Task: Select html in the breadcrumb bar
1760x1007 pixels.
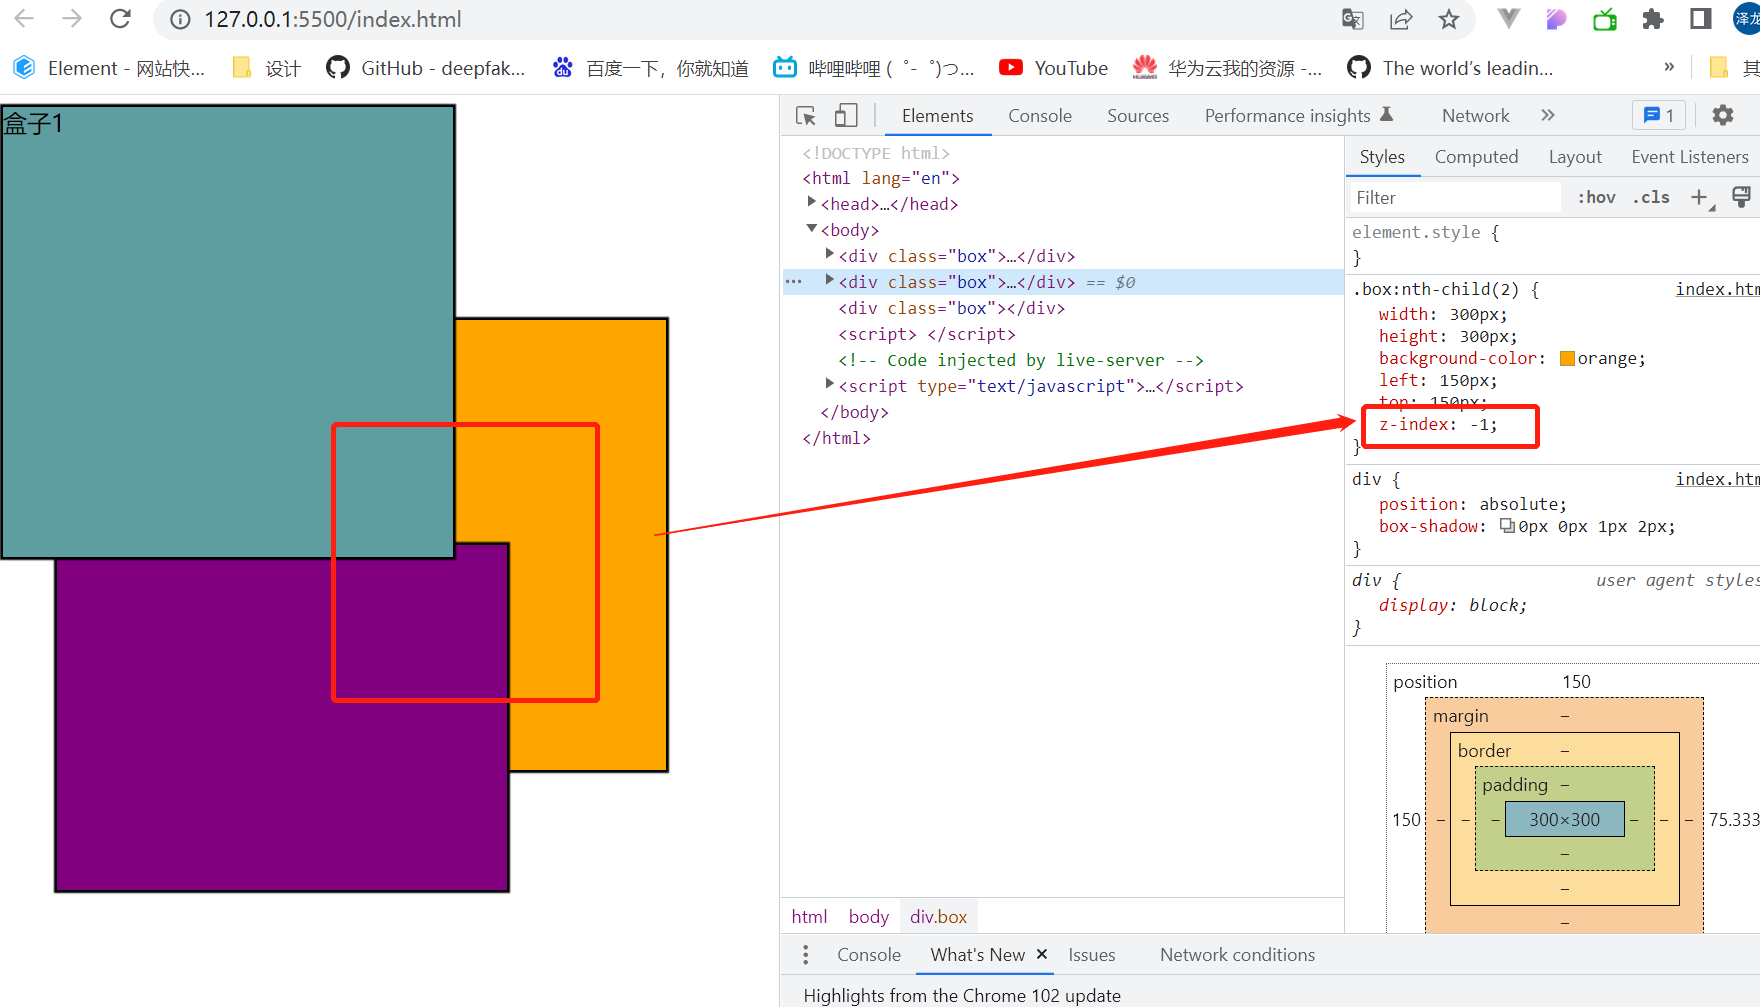Action: pyautogui.click(x=809, y=917)
